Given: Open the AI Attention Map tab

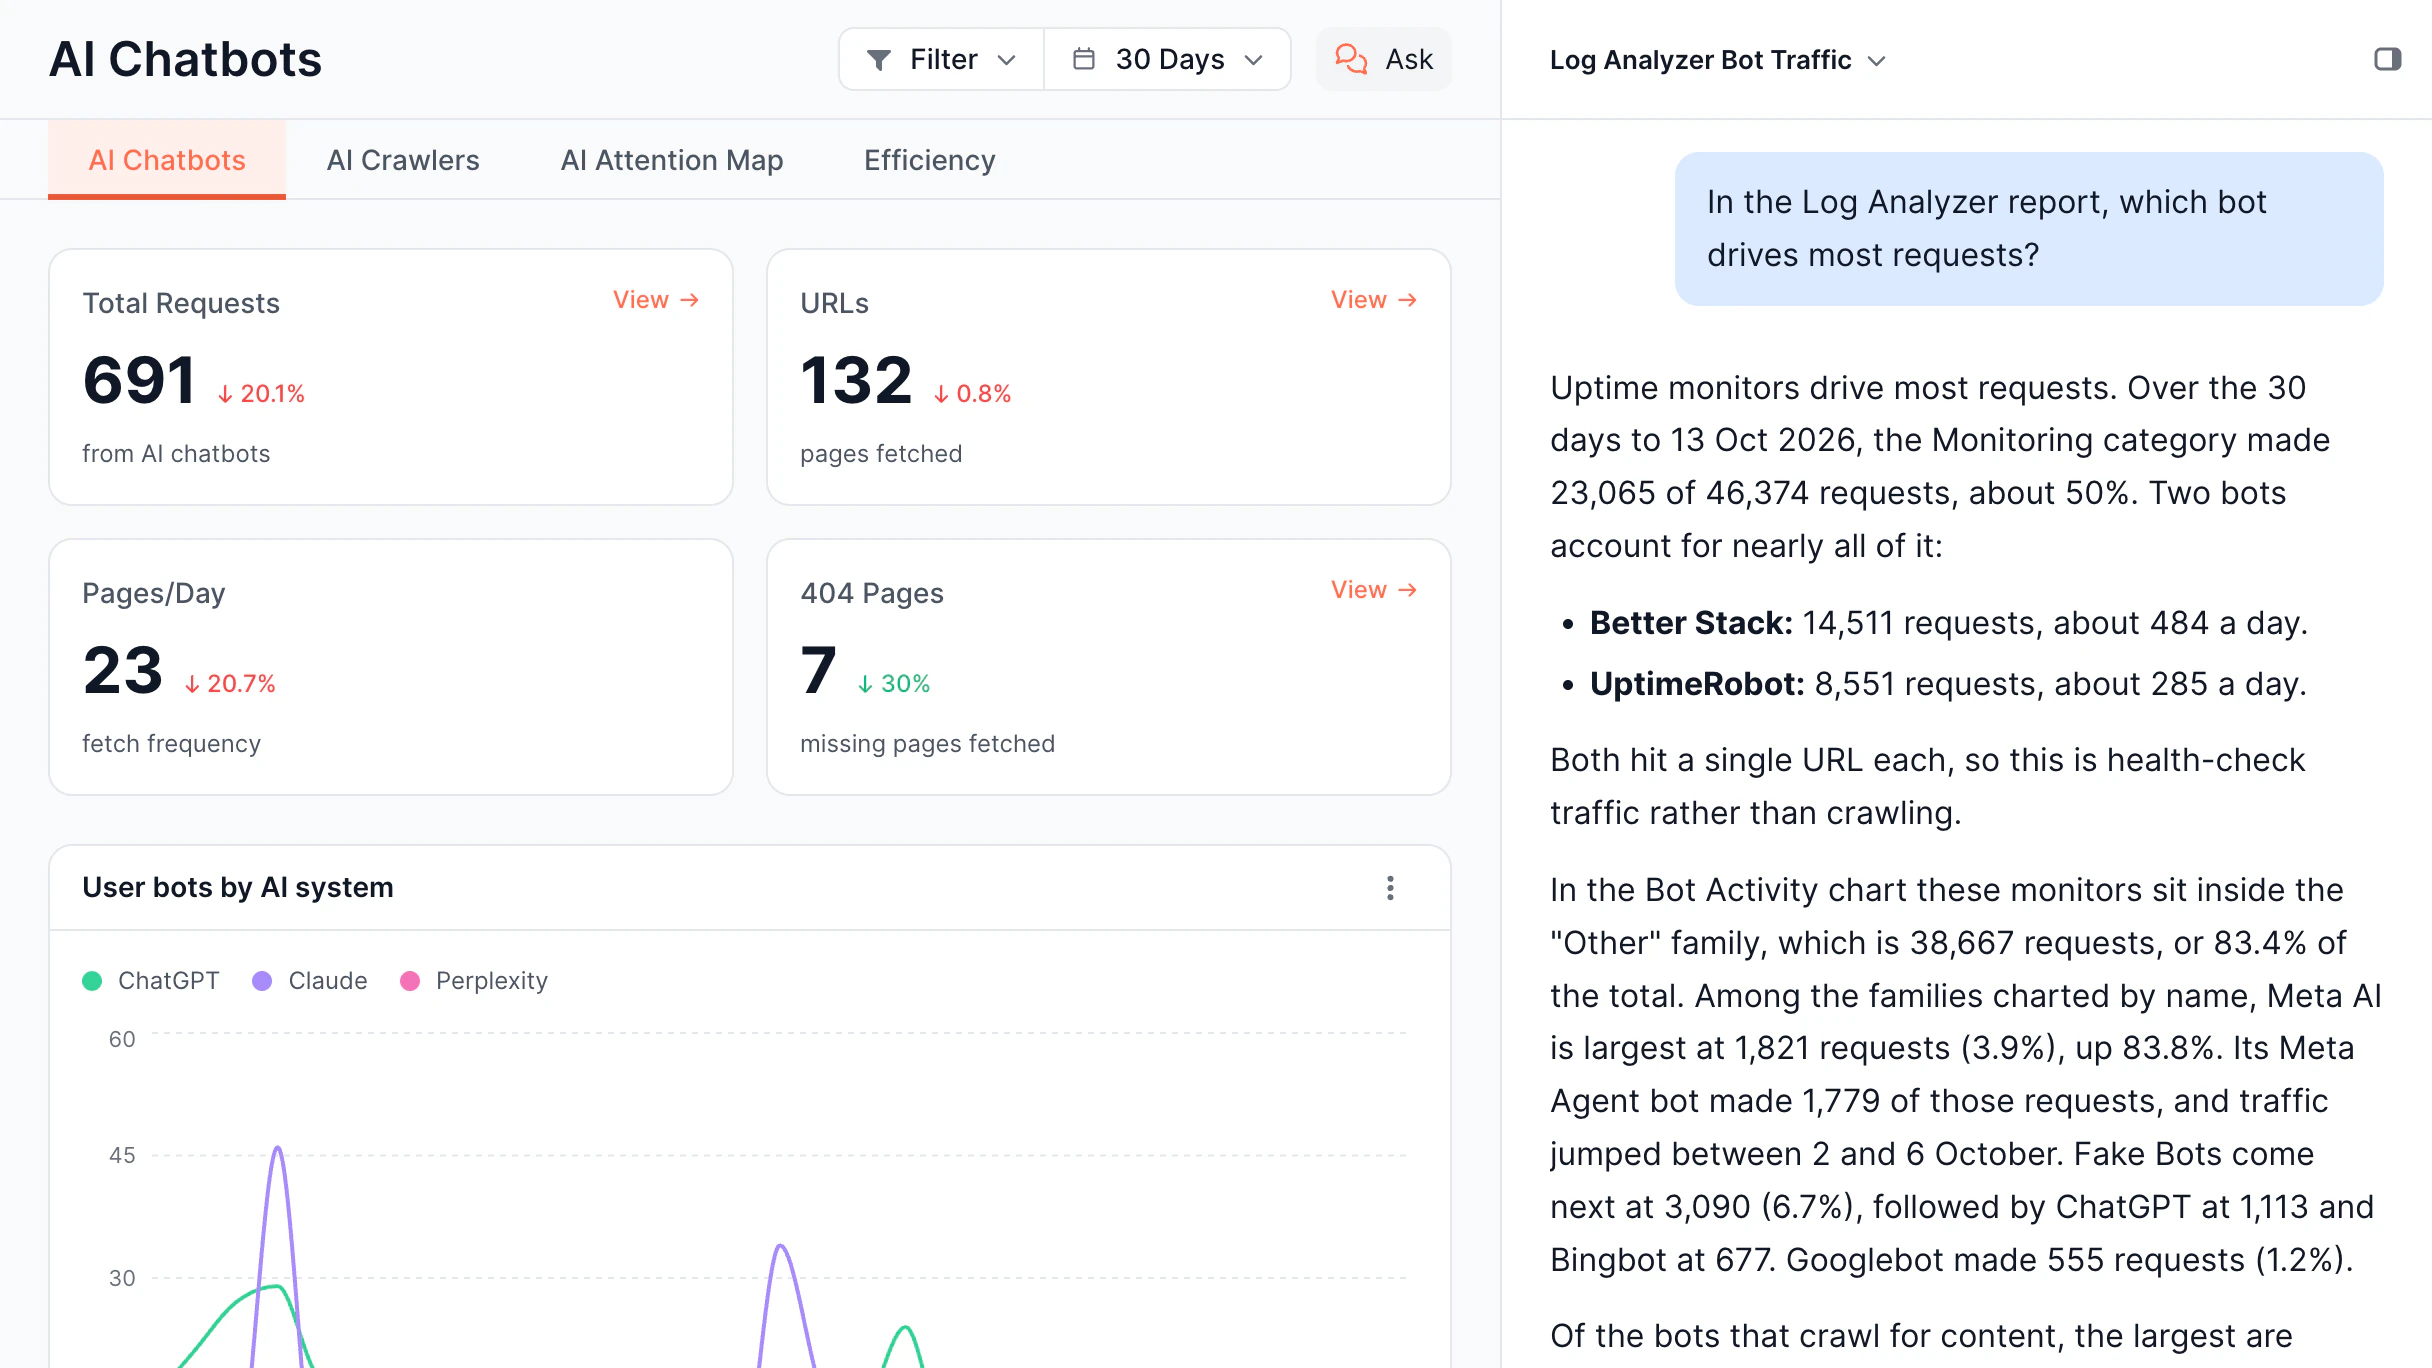Looking at the screenshot, I should 672,160.
